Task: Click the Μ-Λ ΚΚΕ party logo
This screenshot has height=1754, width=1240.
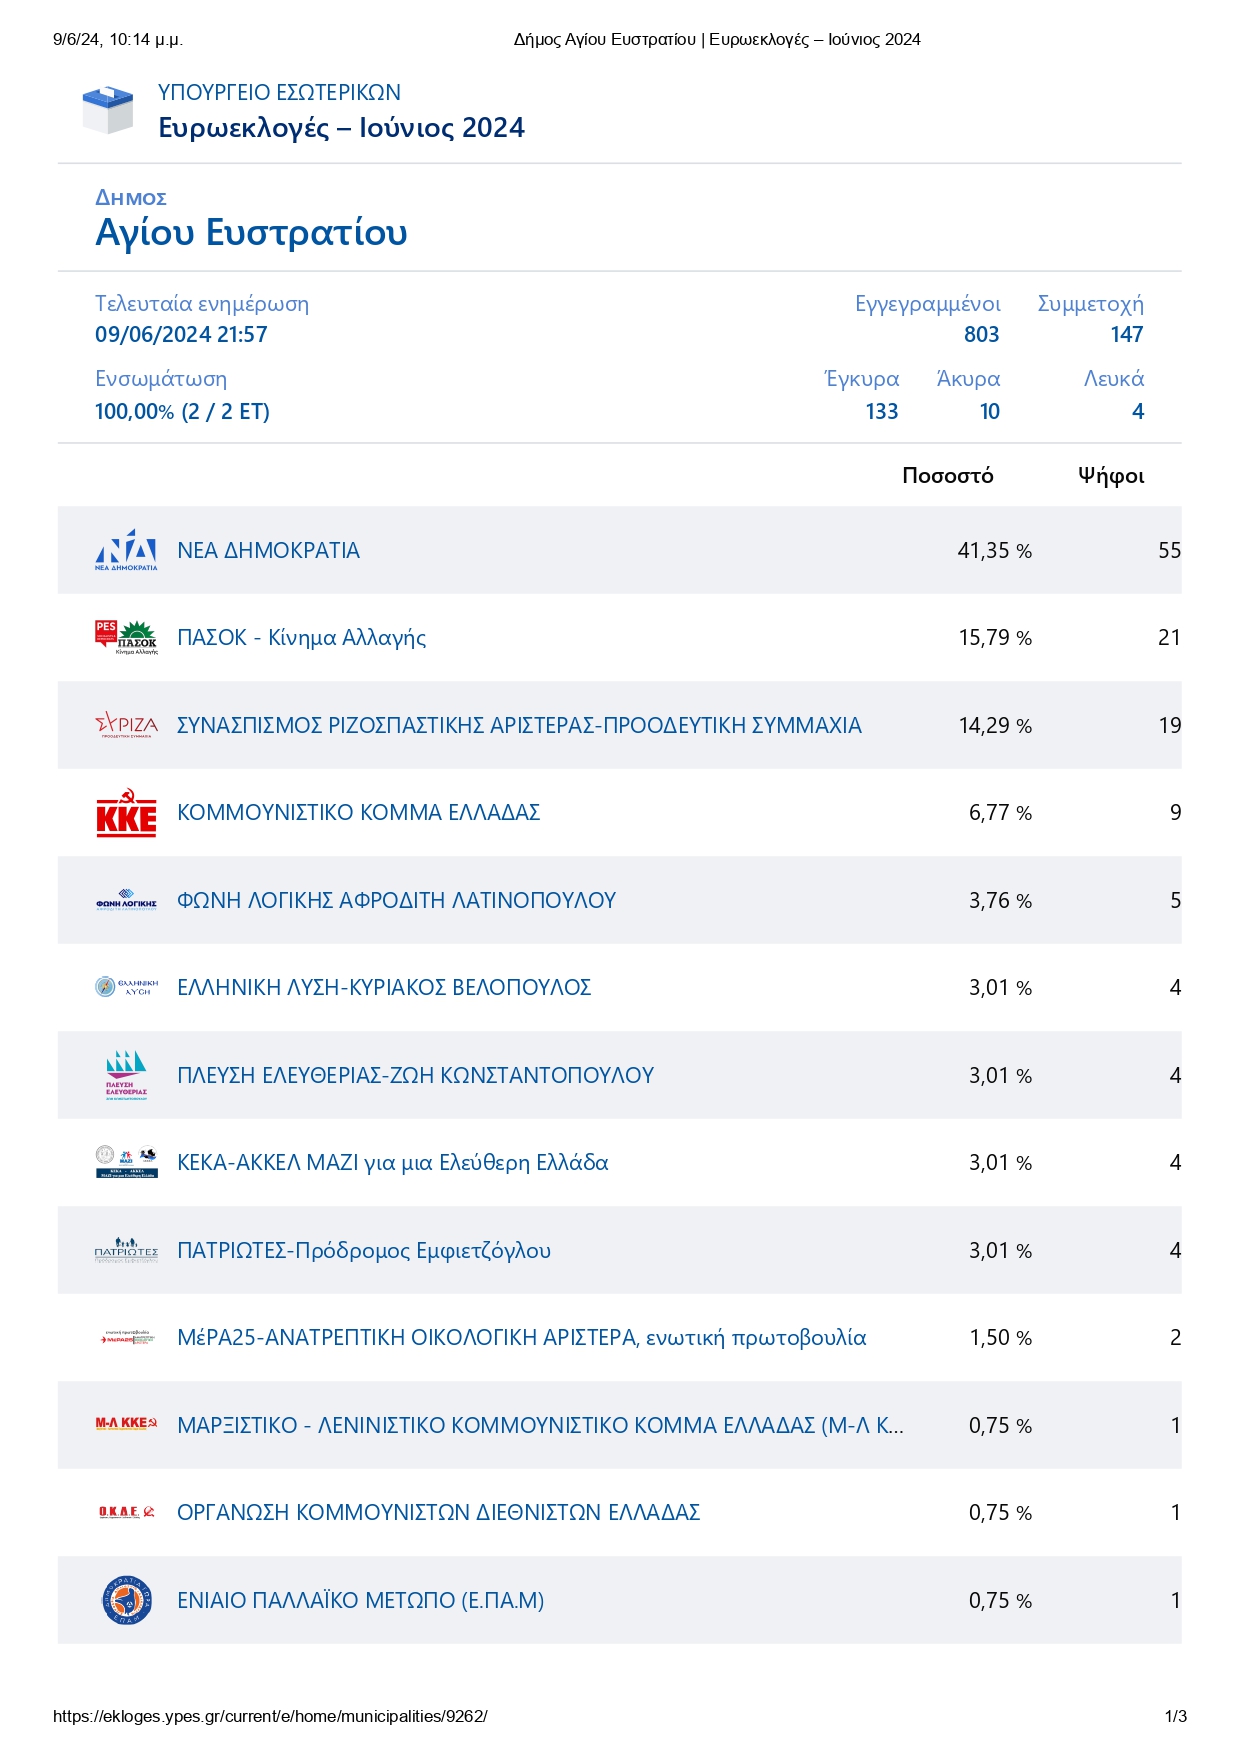Action: coord(126,1424)
